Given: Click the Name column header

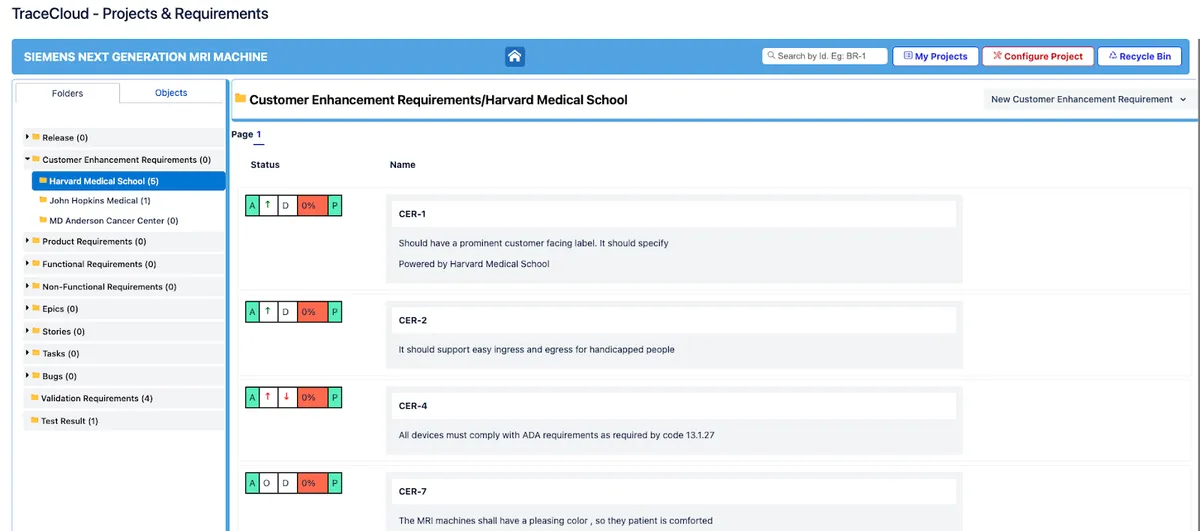Looking at the screenshot, I should coord(403,164).
